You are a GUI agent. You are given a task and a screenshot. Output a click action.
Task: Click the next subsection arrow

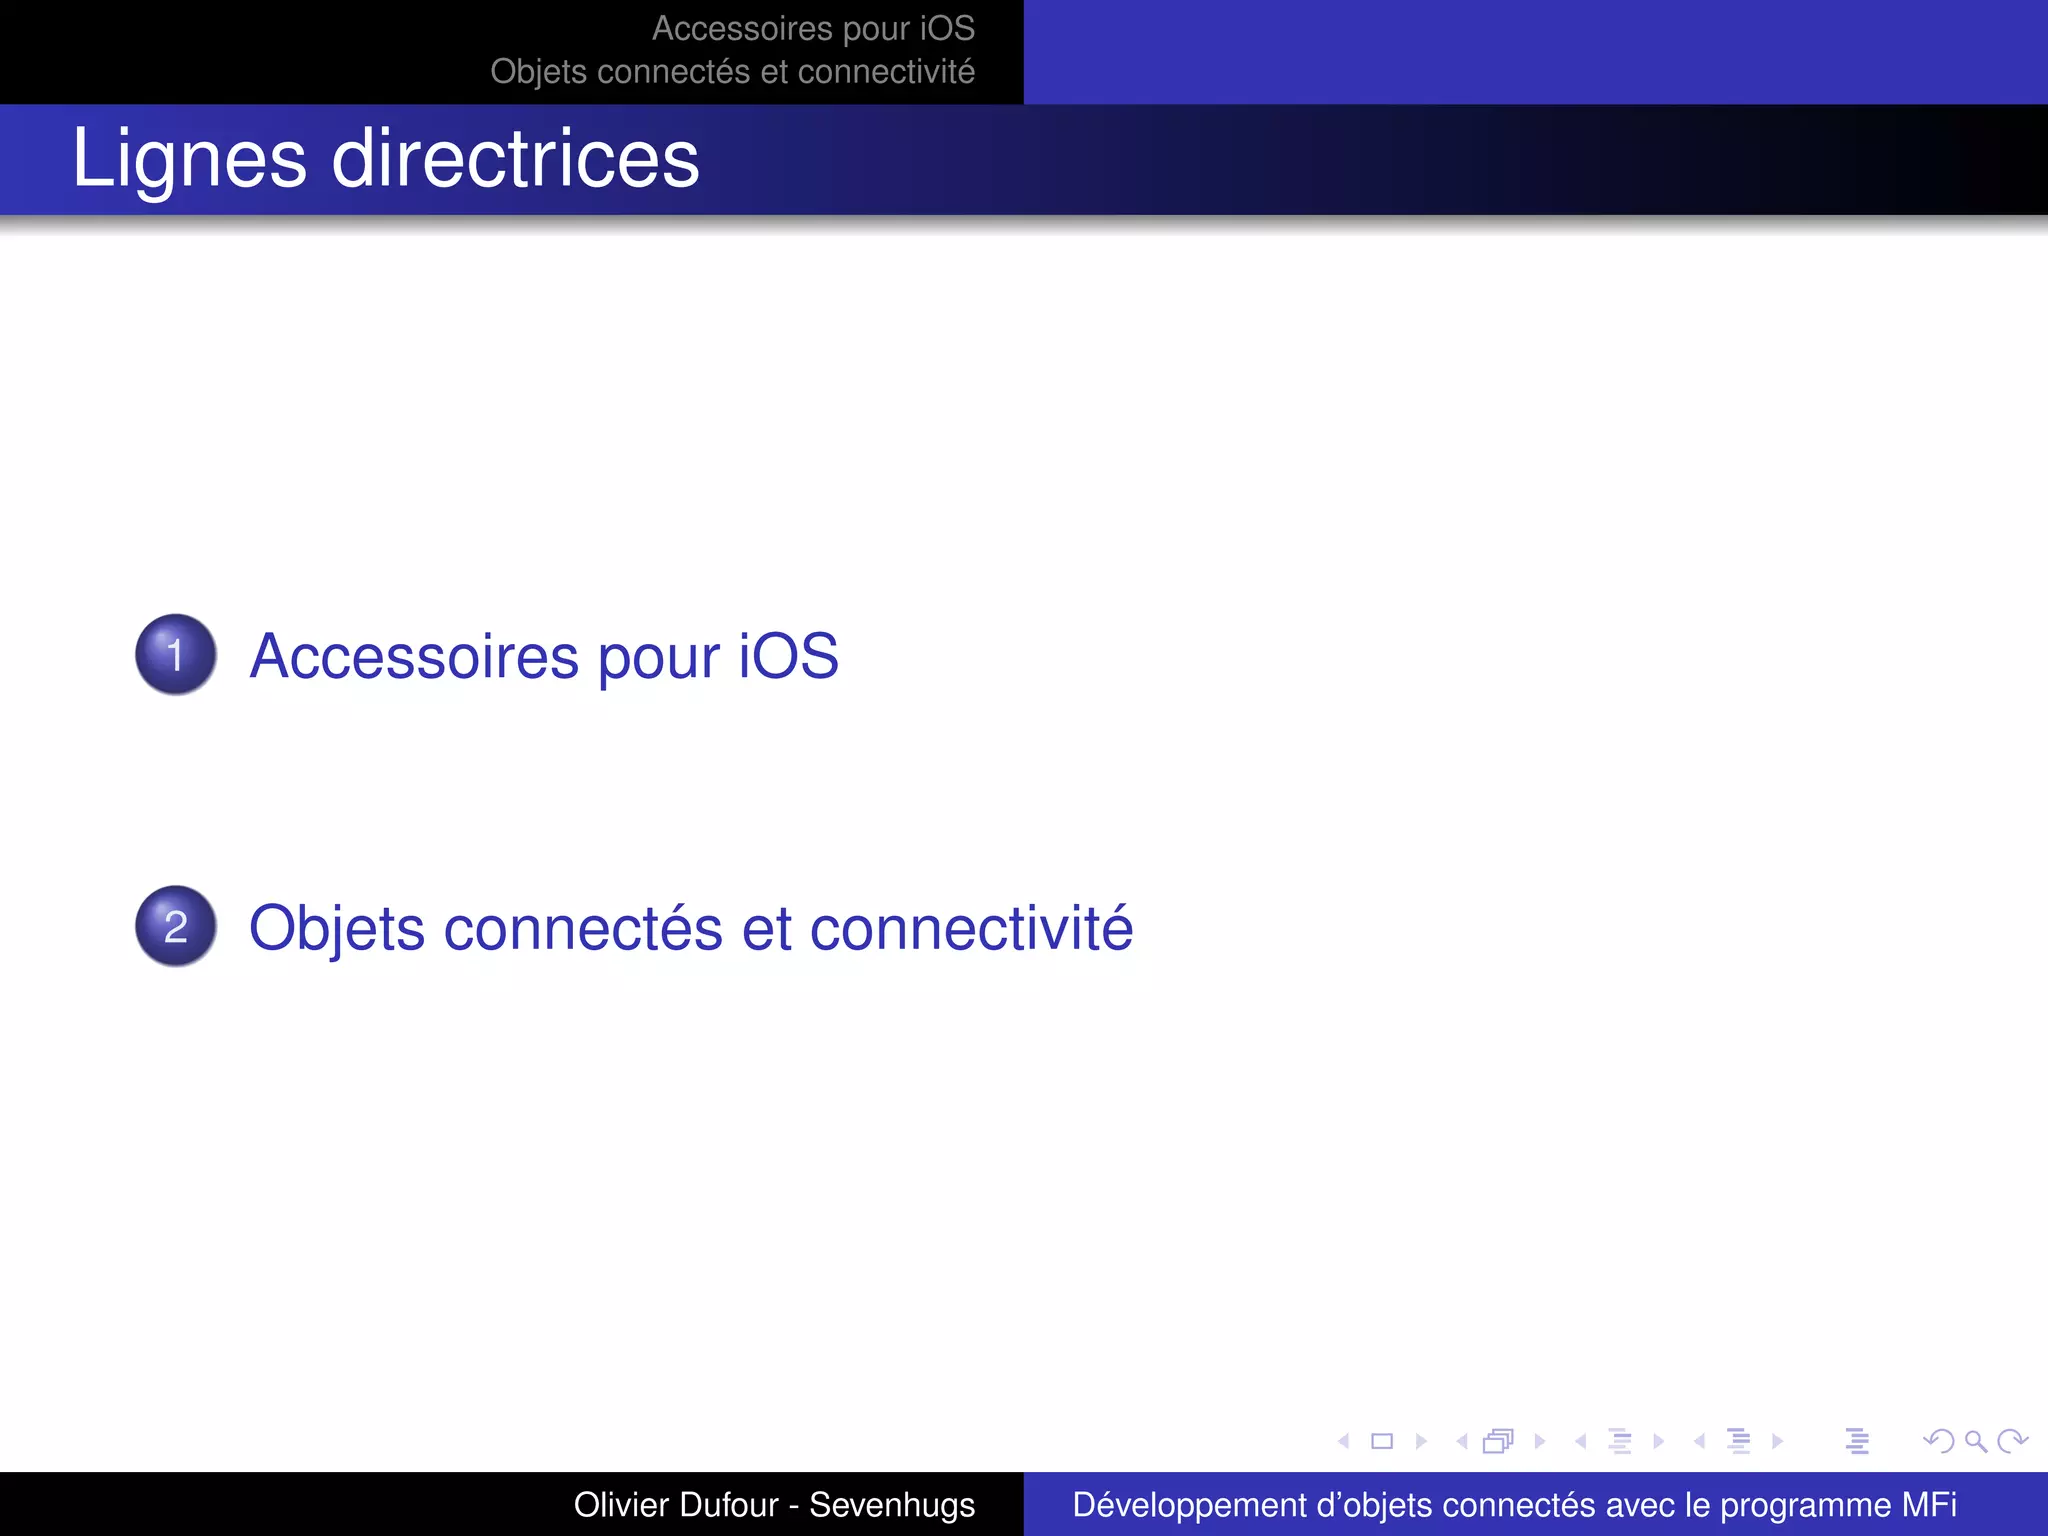click(x=1659, y=1441)
